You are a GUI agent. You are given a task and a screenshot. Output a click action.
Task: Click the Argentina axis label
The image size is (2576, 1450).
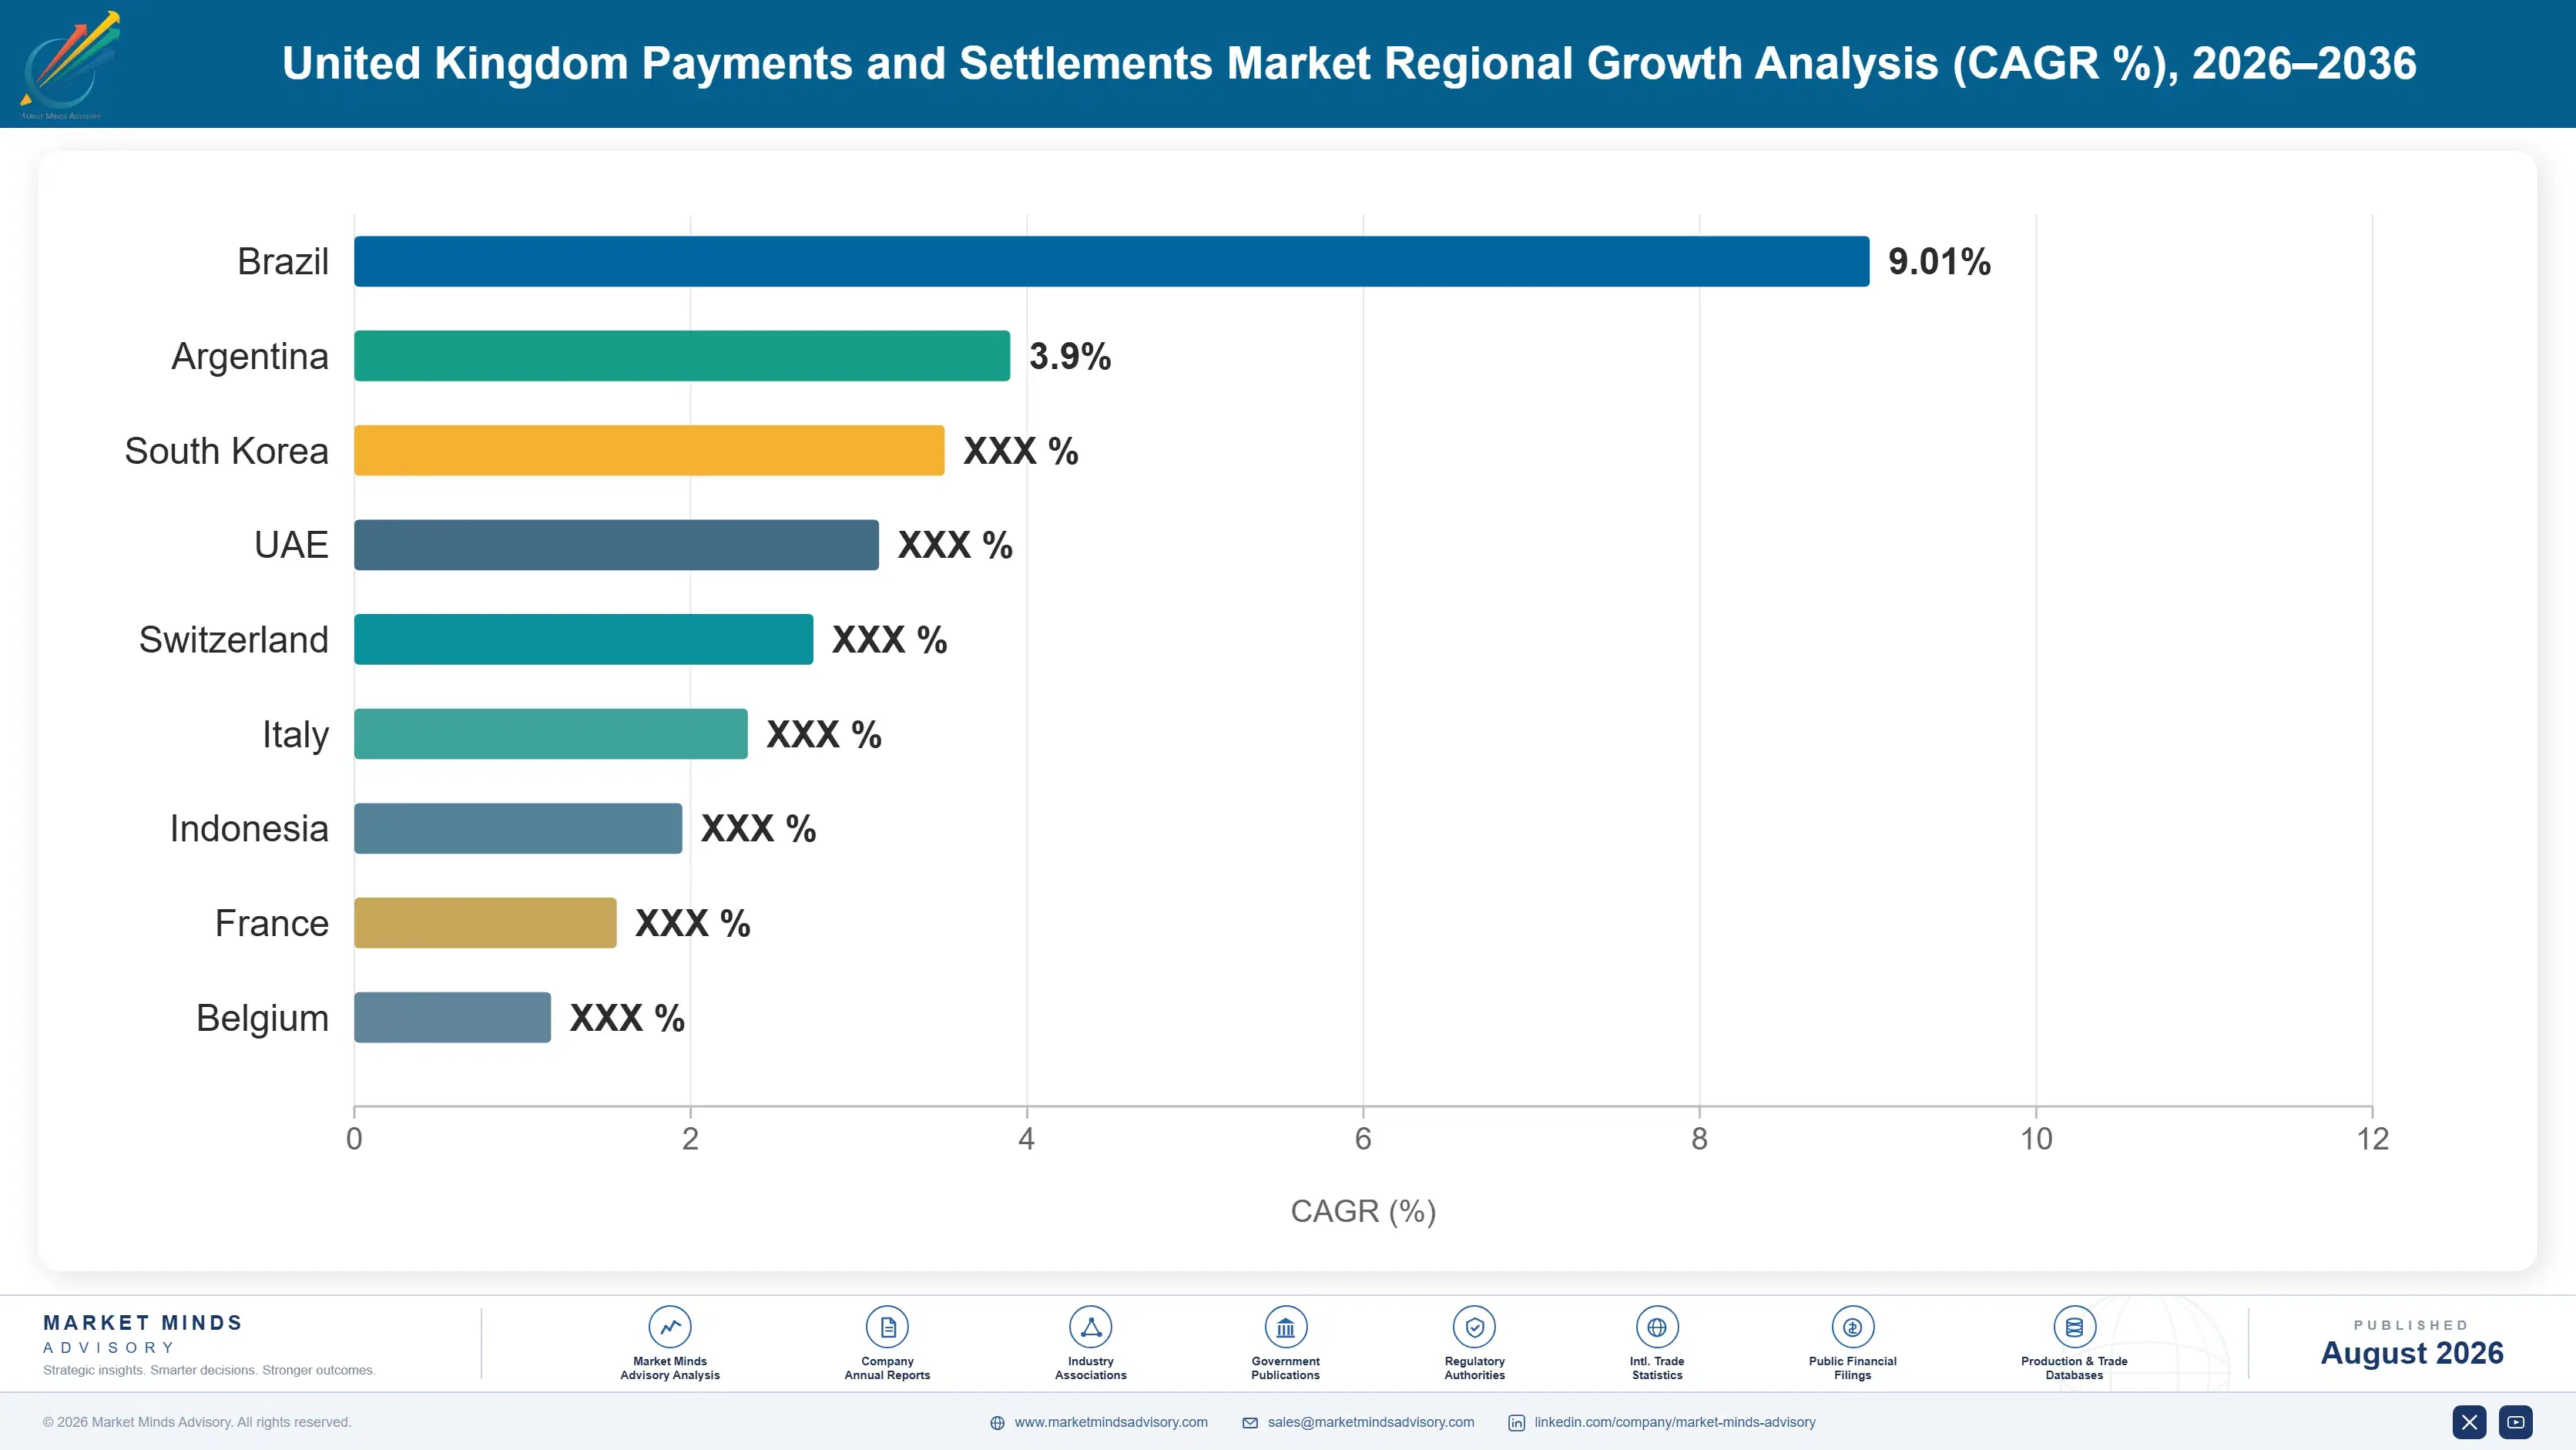point(250,356)
